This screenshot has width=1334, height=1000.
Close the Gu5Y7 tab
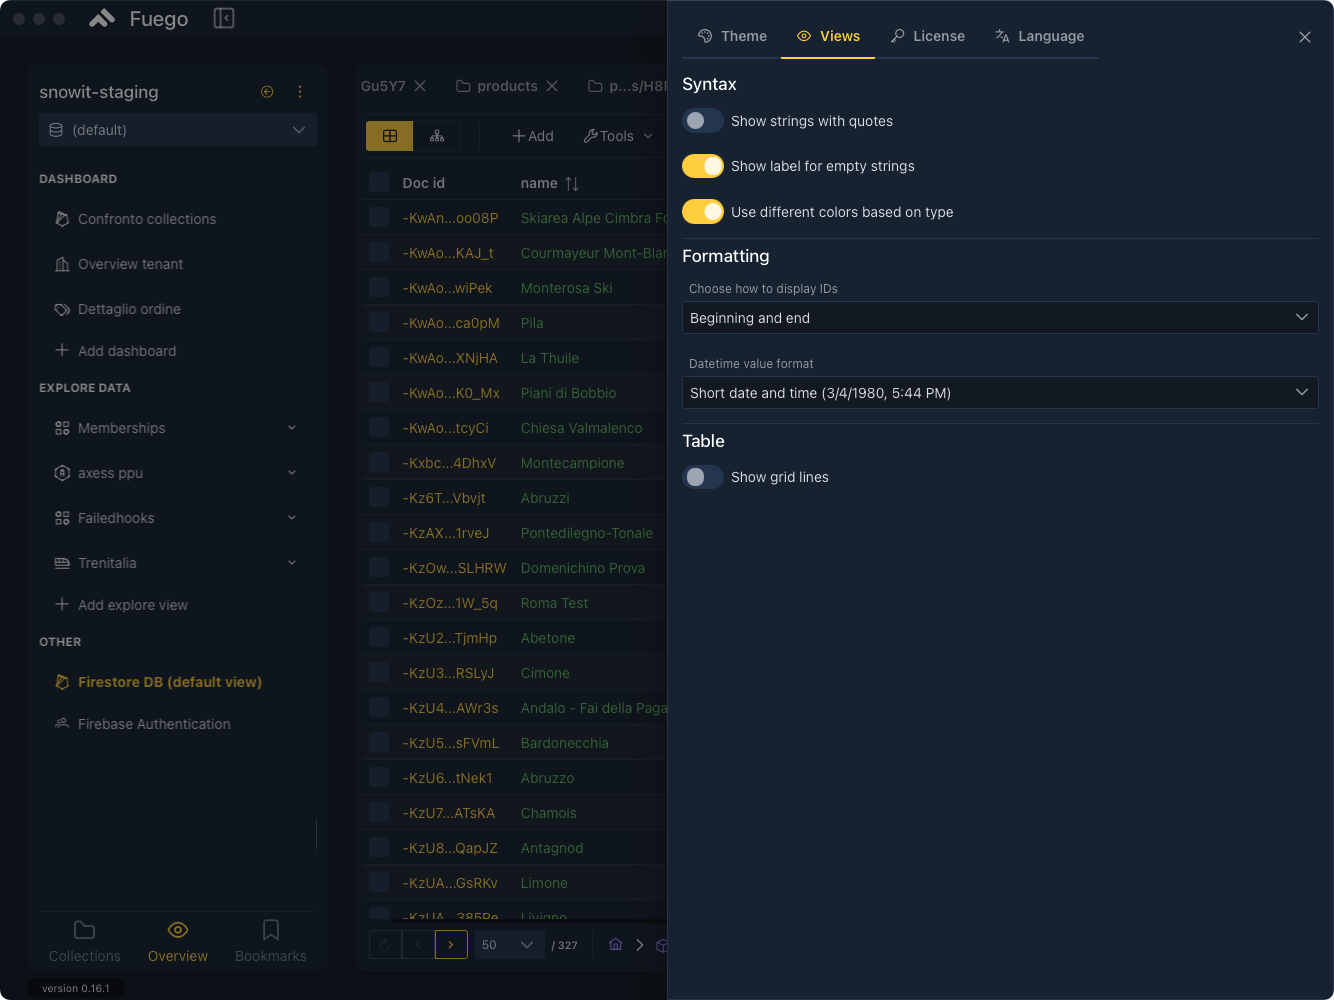421,86
